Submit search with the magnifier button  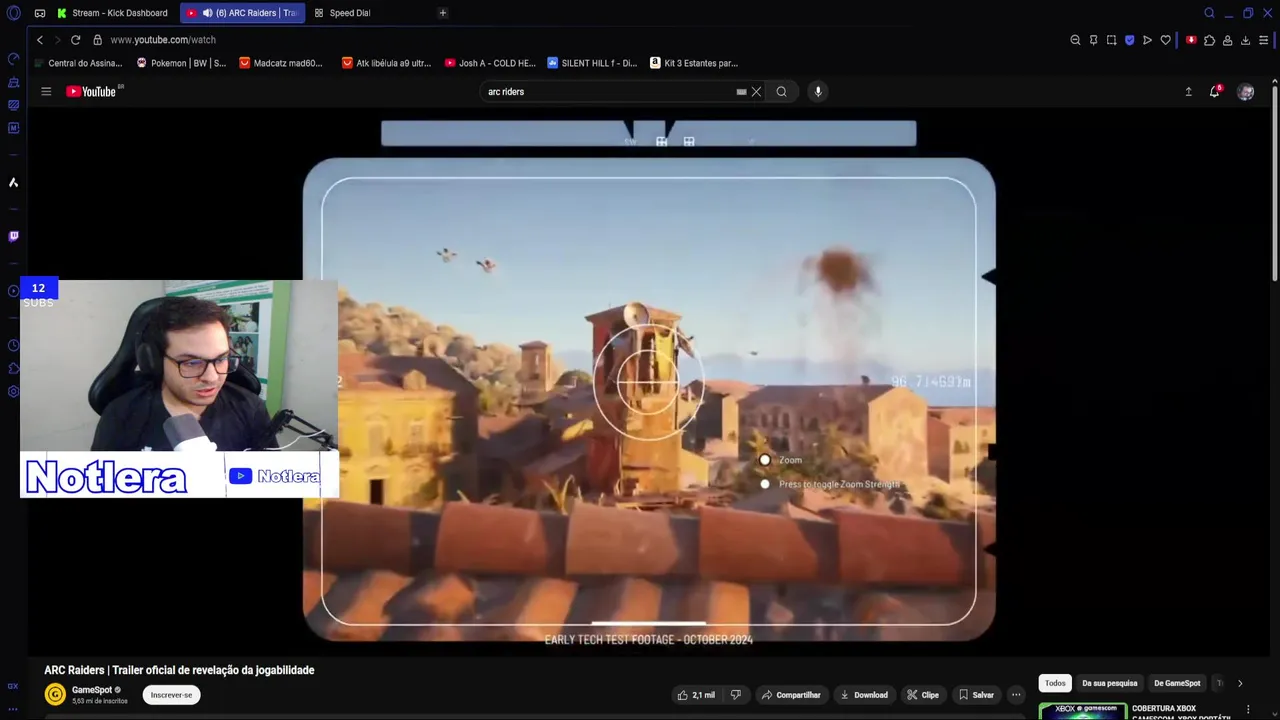pos(781,92)
